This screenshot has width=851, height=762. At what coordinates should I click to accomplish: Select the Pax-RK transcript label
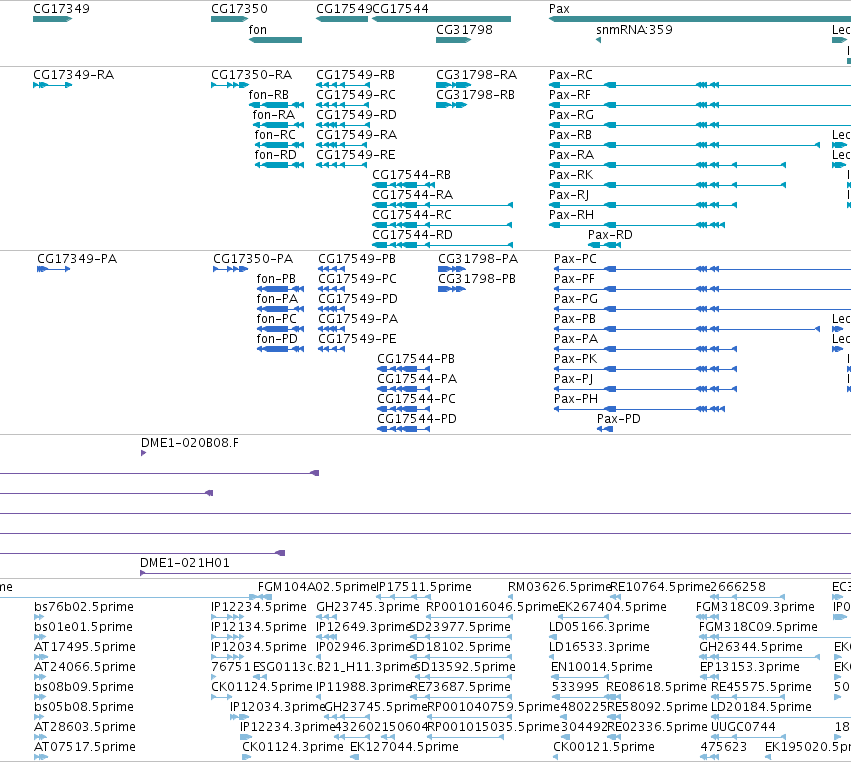571,175
